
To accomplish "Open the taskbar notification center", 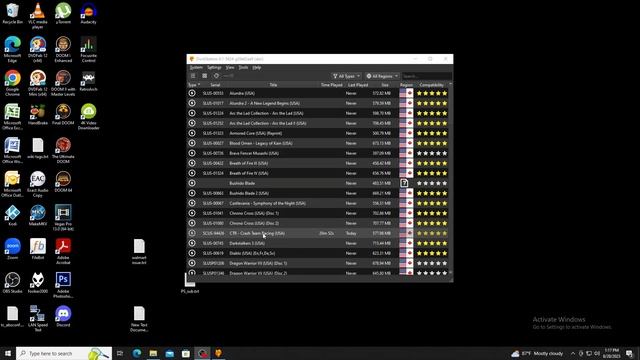I will click(629, 353).
